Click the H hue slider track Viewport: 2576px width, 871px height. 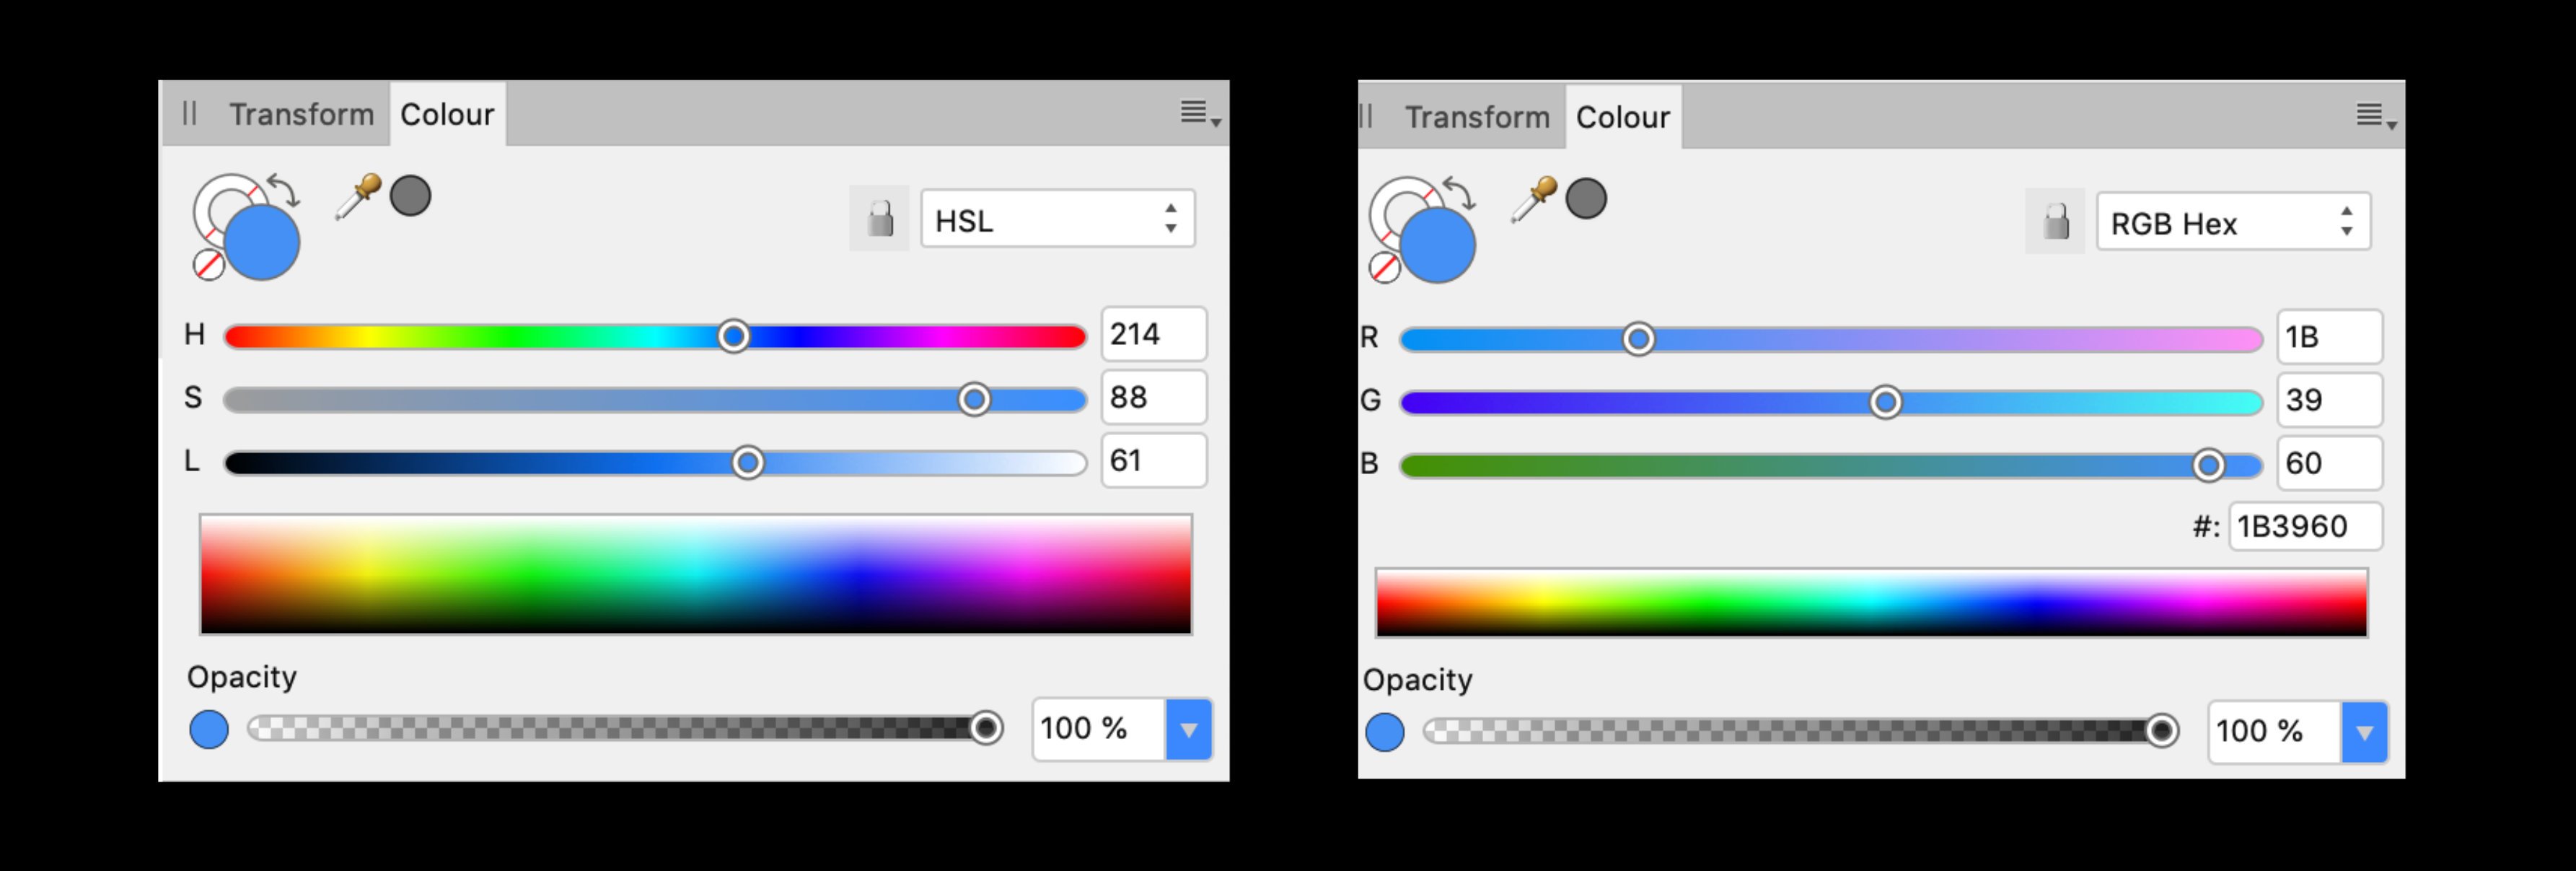(x=655, y=336)
